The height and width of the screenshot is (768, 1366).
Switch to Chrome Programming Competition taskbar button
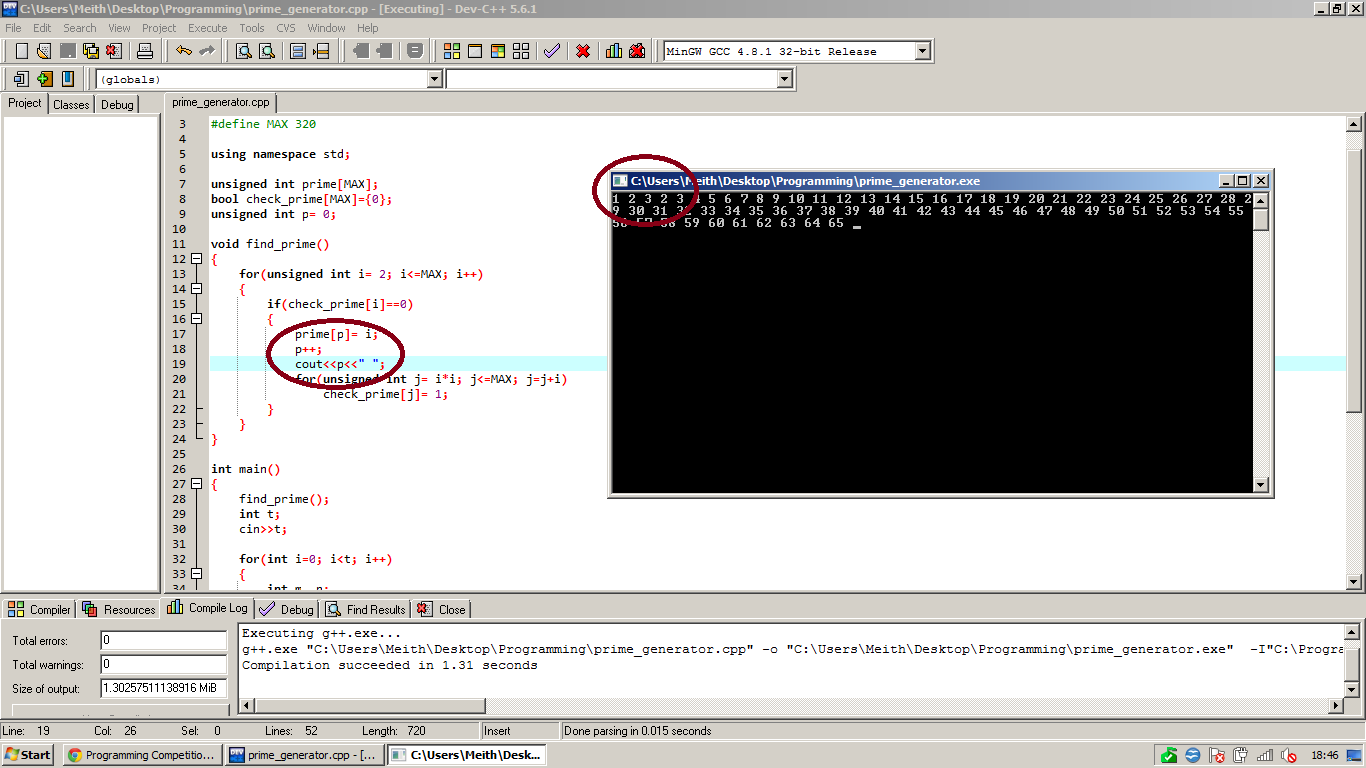(x=142, y=755)
